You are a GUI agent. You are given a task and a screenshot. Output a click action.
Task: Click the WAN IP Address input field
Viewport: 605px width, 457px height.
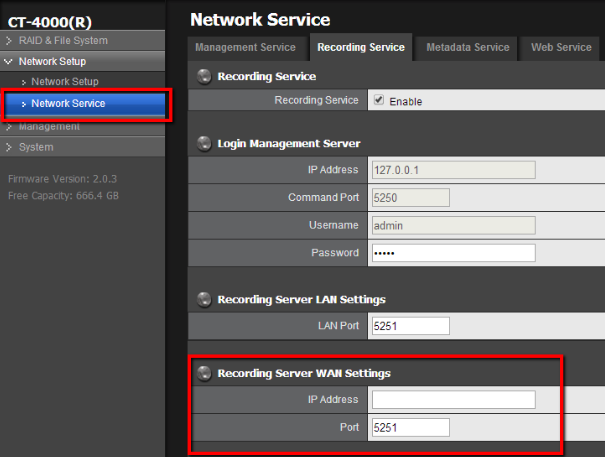click(453, 400)
